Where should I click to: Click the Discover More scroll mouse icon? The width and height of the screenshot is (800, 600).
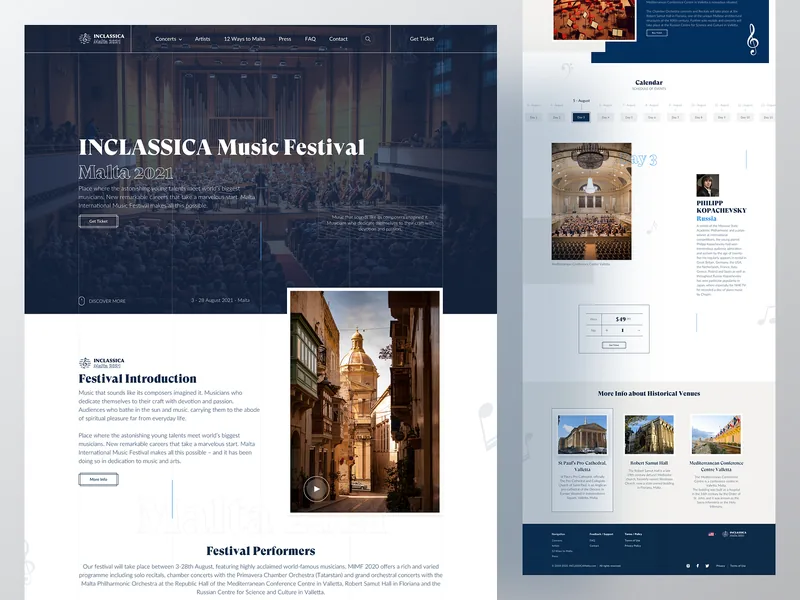tap(81, 301)
